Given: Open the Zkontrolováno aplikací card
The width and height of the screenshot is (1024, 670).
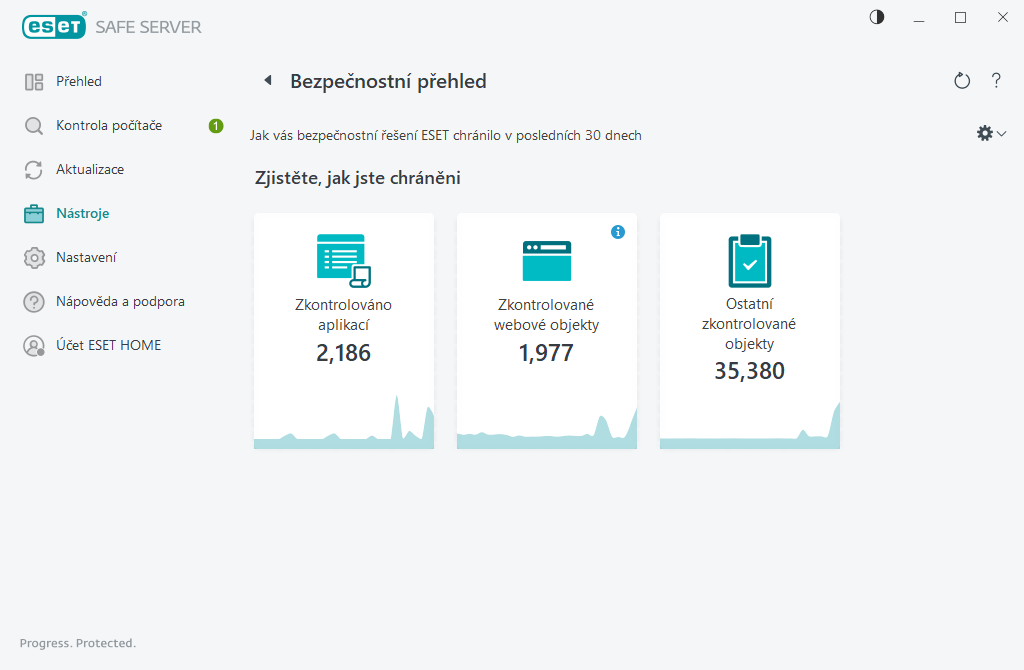Looking at the screenshot, I should 344,330.
